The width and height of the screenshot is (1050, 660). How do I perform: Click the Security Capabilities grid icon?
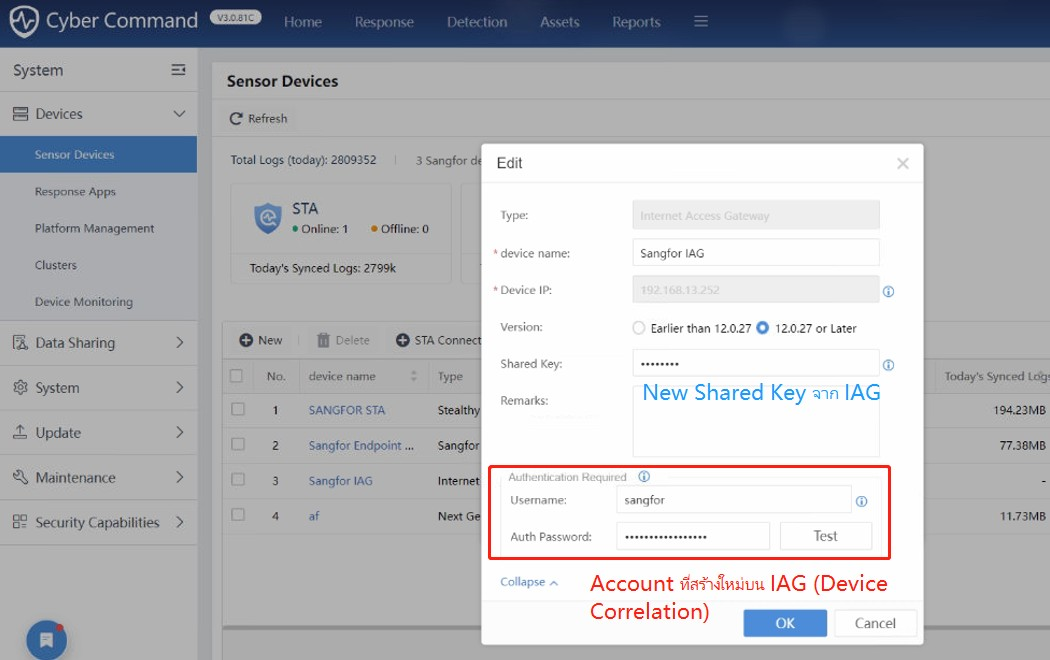[x=21, y=522]
